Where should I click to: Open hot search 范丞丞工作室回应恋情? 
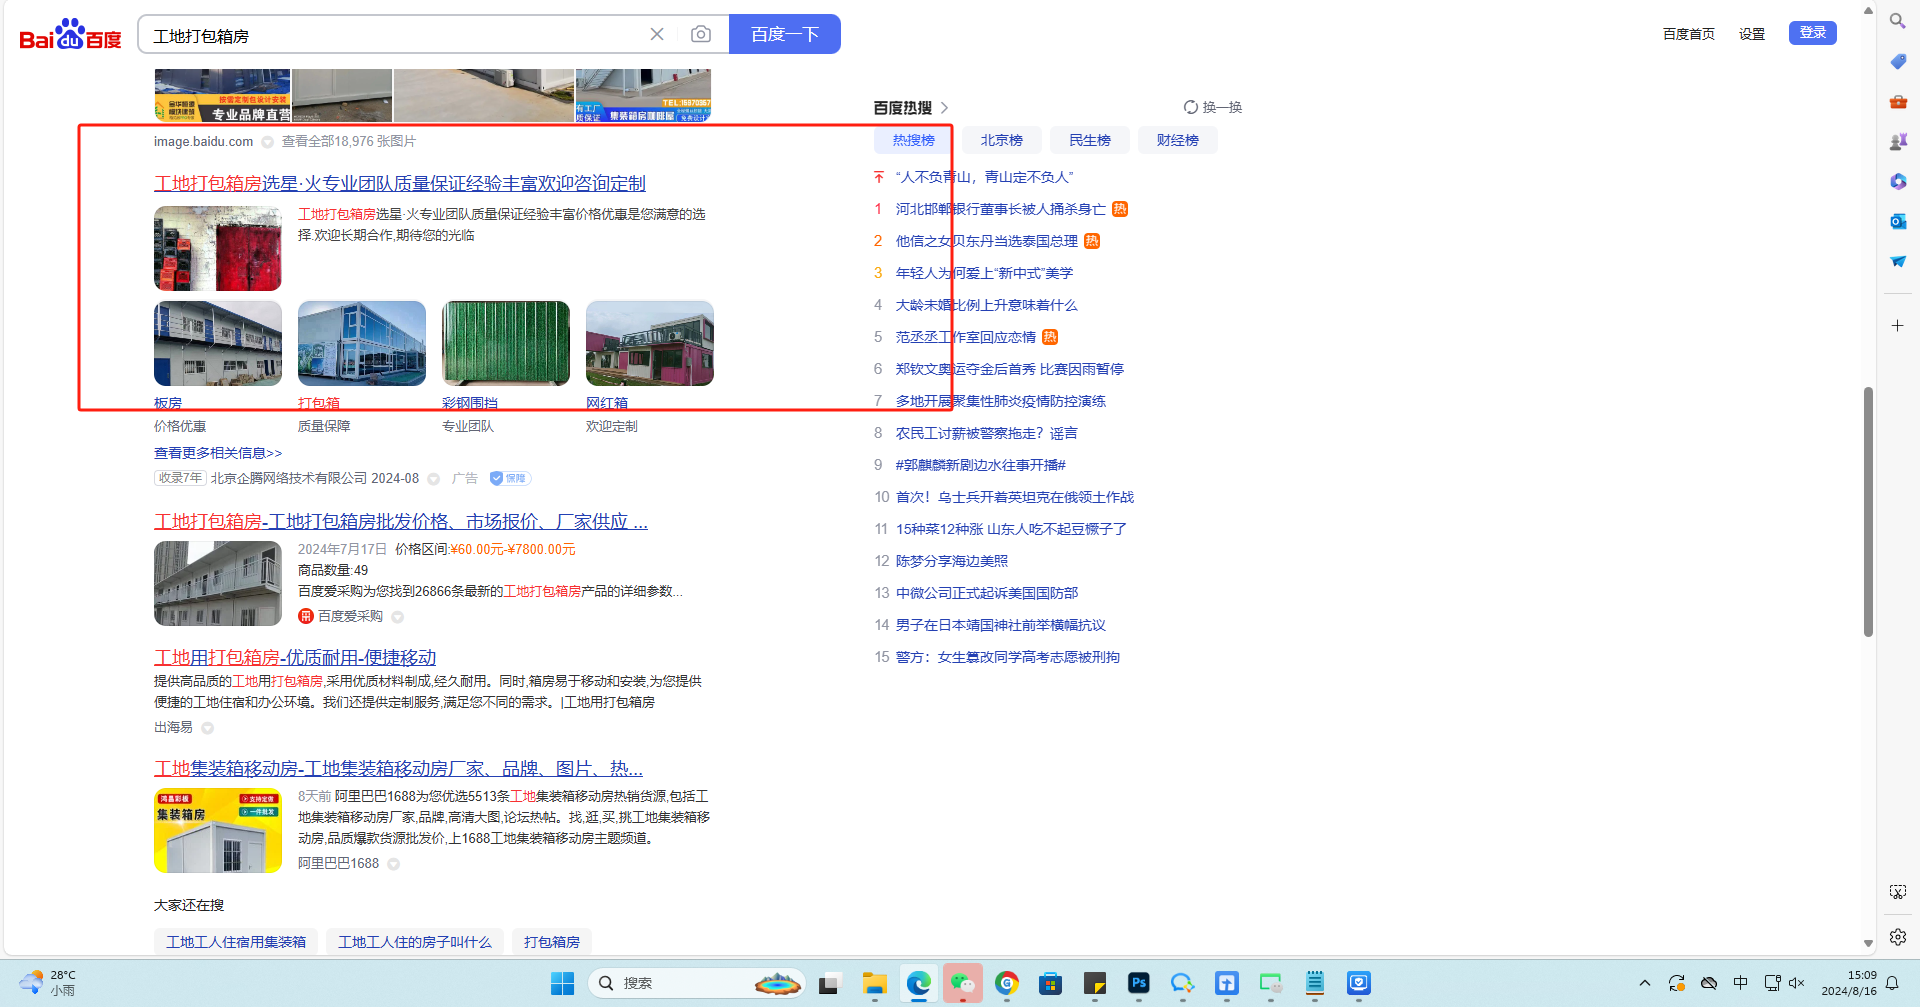pyautogui.click(x=965, y=337)
